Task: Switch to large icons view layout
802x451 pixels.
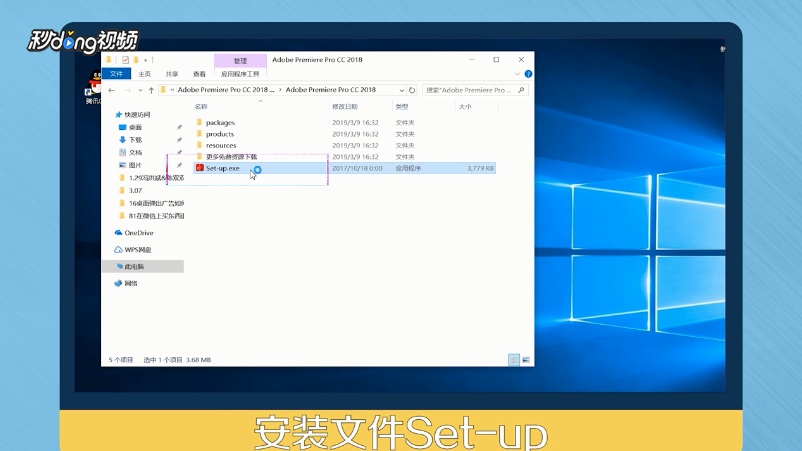Action: [526, 360]
